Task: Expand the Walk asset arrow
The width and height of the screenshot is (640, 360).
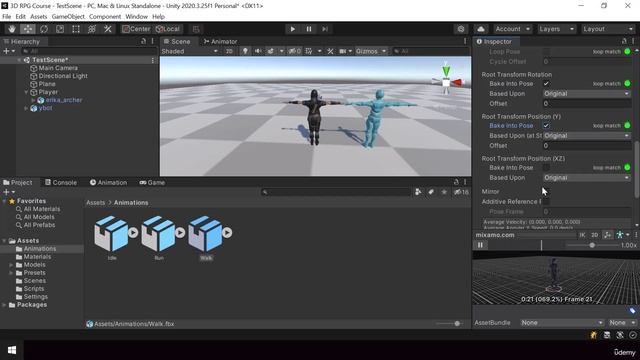Action: [227, 233]
